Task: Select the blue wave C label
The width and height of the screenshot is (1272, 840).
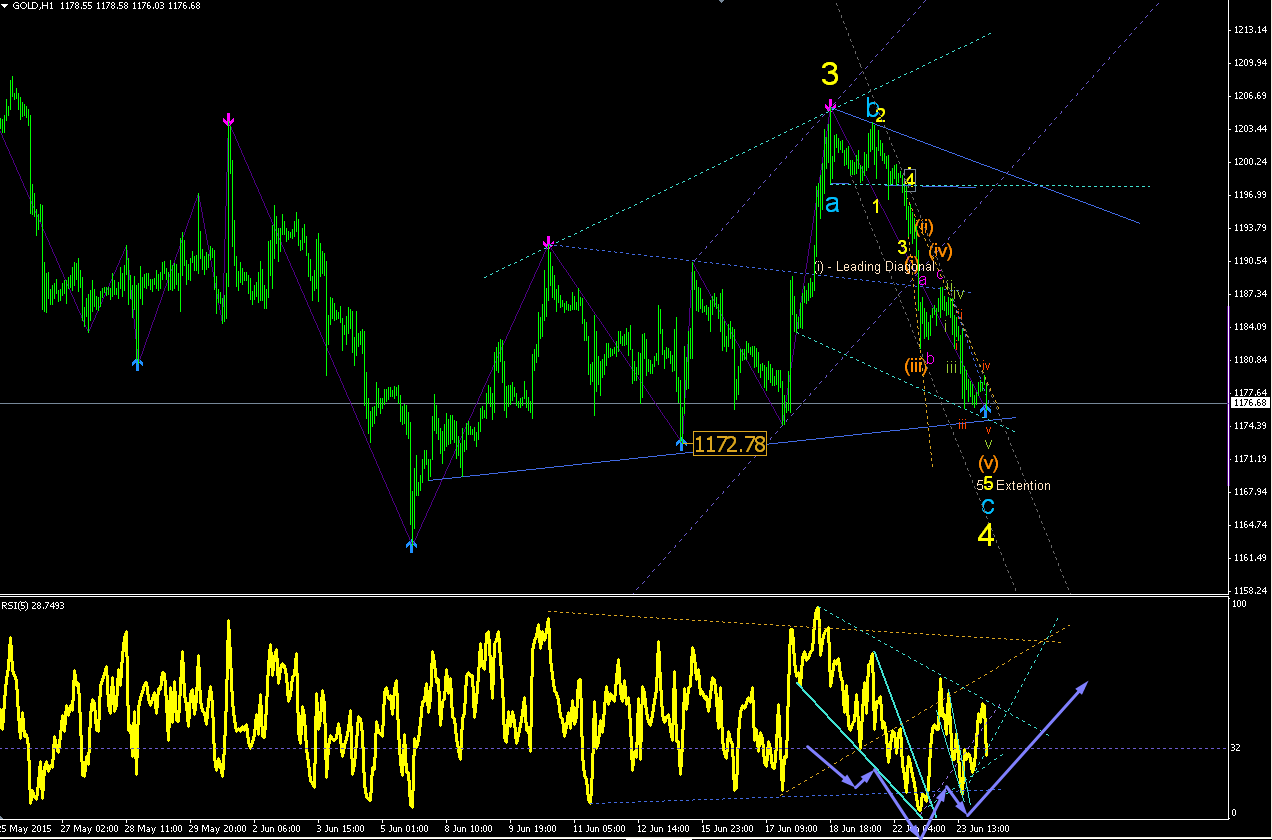Action: click(x=988, y=506)
